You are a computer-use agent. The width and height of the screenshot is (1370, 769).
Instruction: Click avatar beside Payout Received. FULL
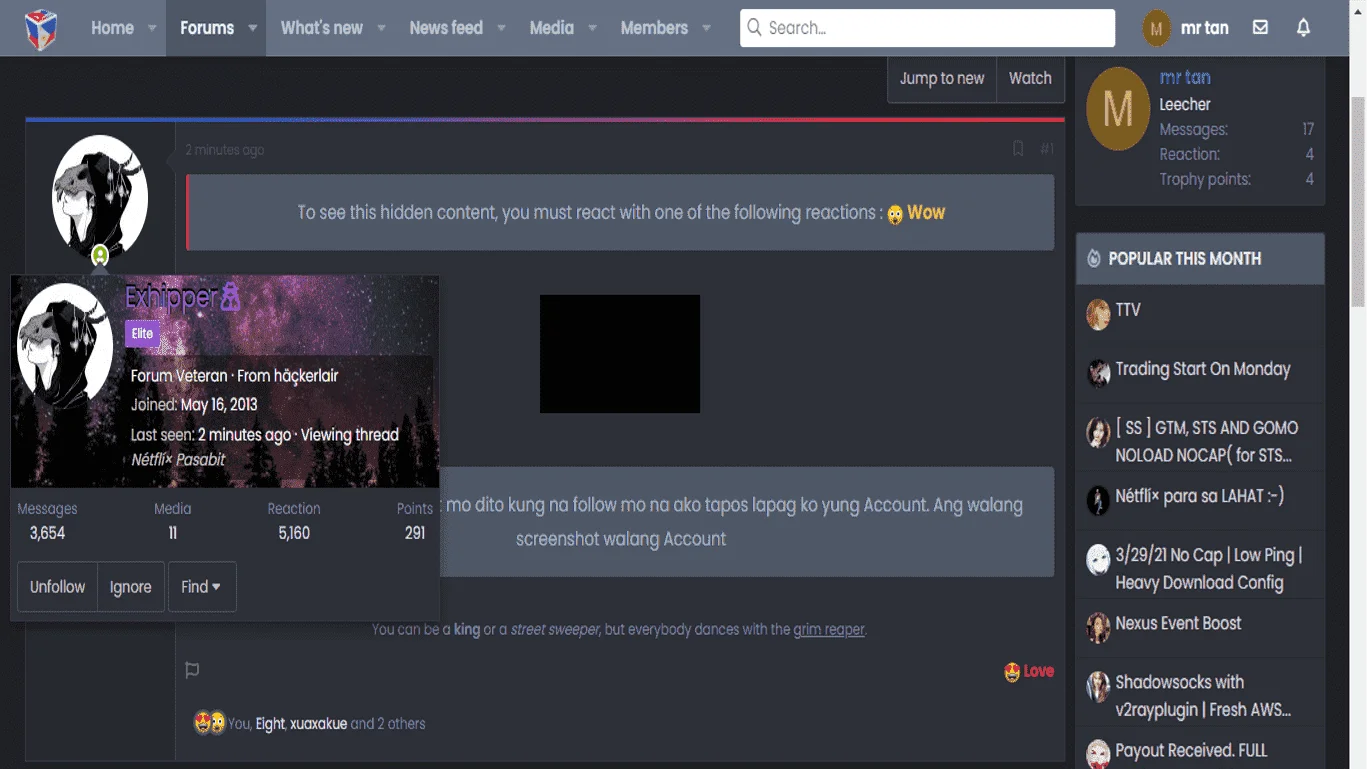pos(1098,754)
